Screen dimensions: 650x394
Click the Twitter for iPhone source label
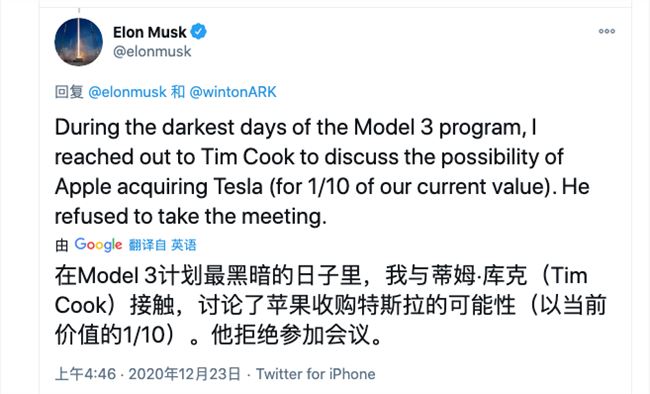click(315, 374)
